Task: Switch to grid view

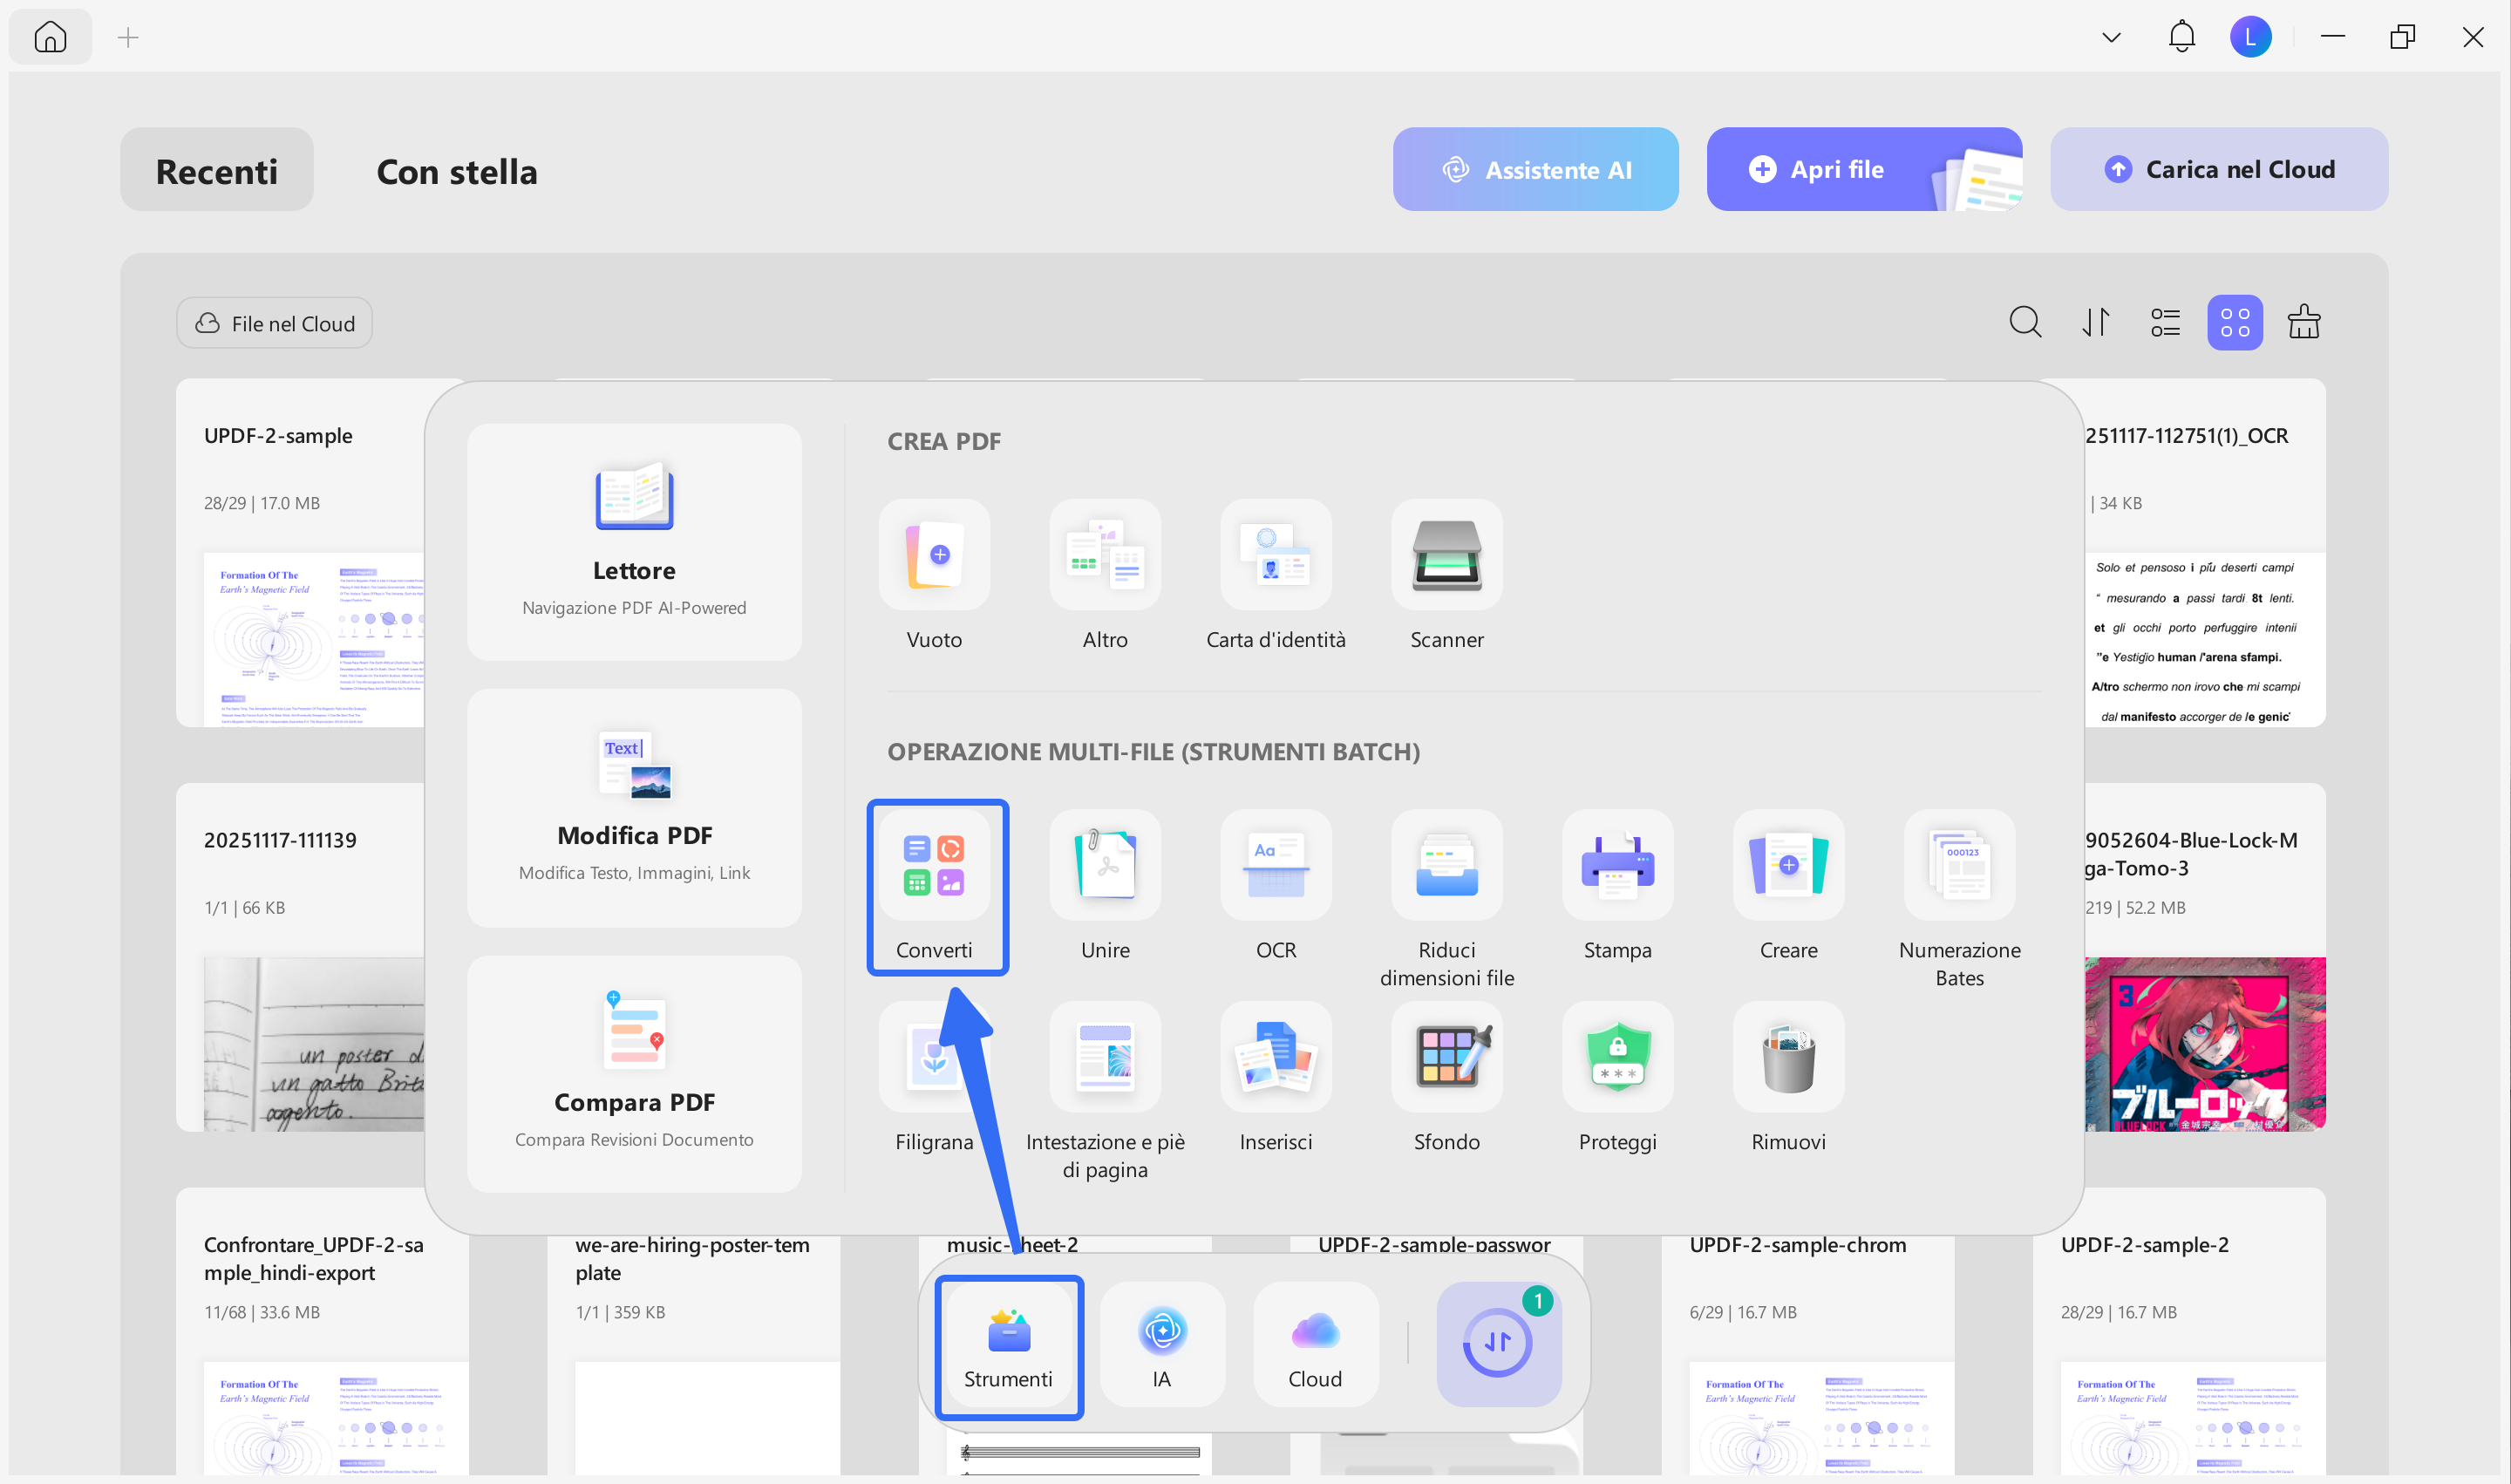Action: tap(2234, 322)
